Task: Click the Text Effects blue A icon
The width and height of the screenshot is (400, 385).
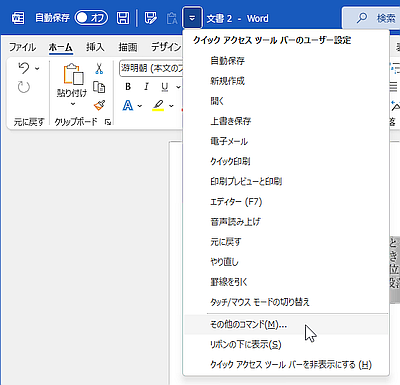Action: tap(128, 106)
